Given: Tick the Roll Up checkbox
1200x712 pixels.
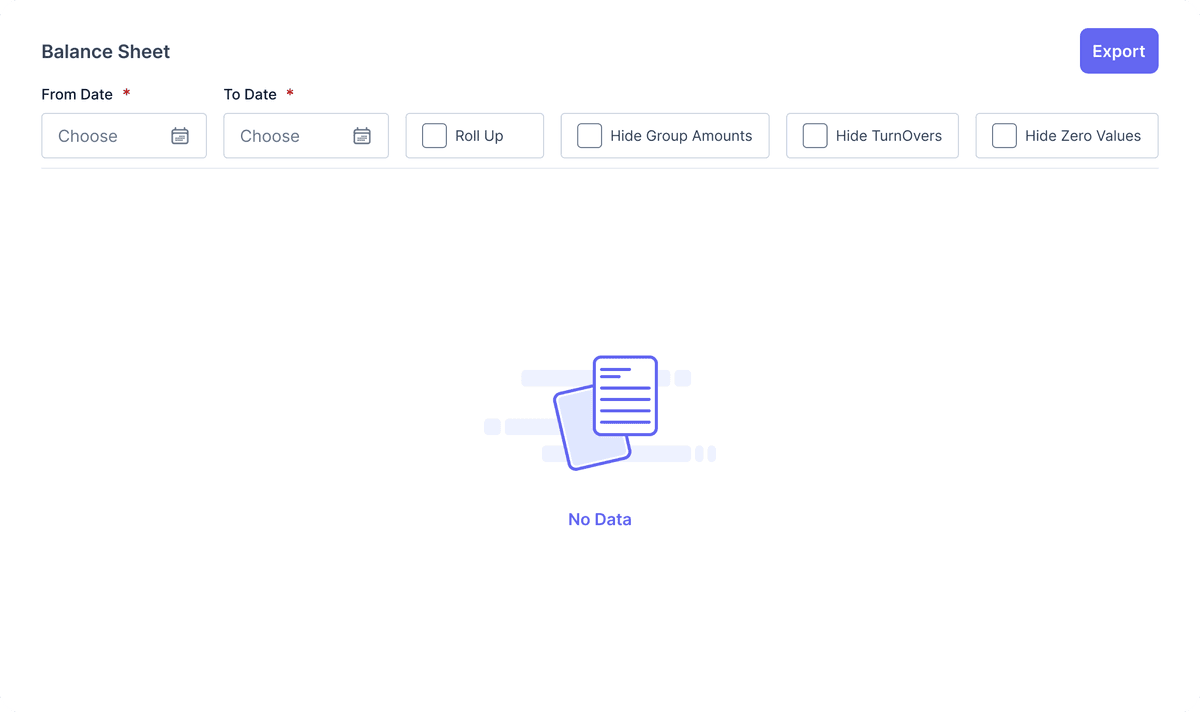Looking at the screenshot, I should 434,136.
